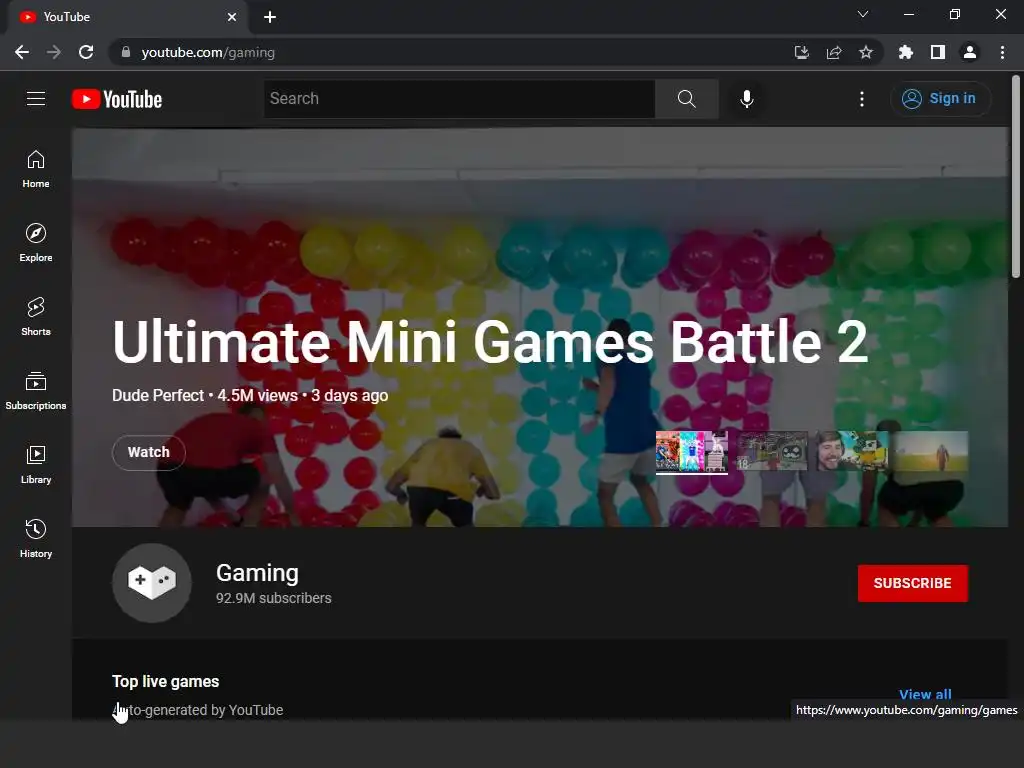Click in the YouTube Search field
Viewport: 1024px width, 768px height.
pos(459,99)
